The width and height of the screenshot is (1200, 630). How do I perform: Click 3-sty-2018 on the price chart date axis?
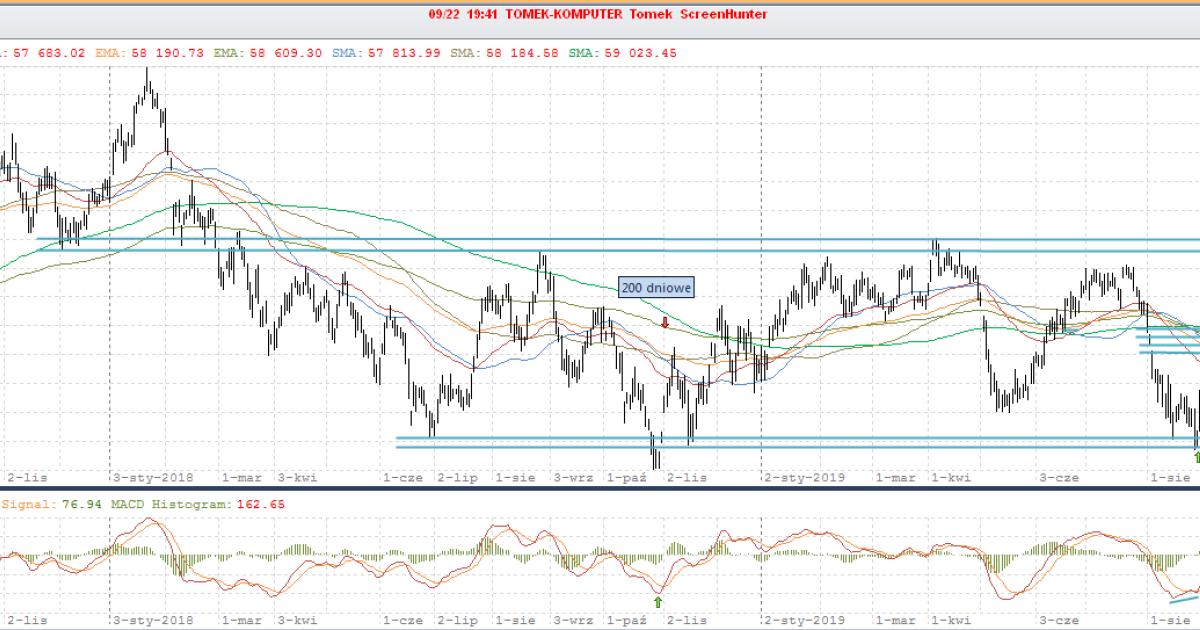pyautogui.click(x=154, y=477)
